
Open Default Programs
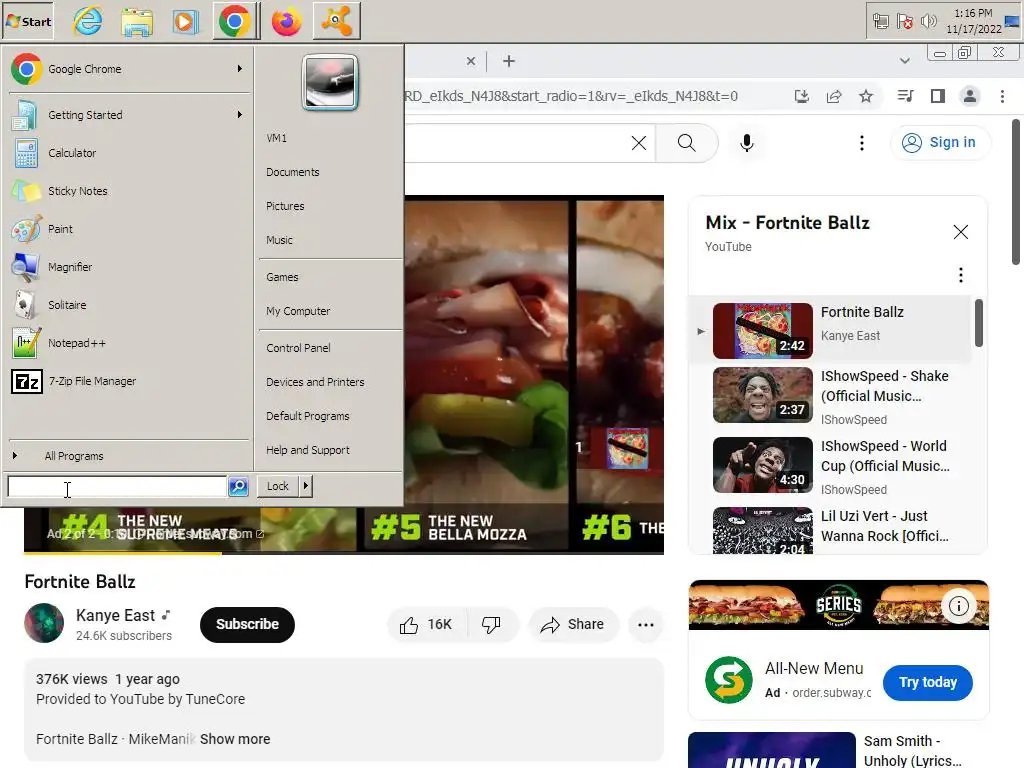(330, 416)
